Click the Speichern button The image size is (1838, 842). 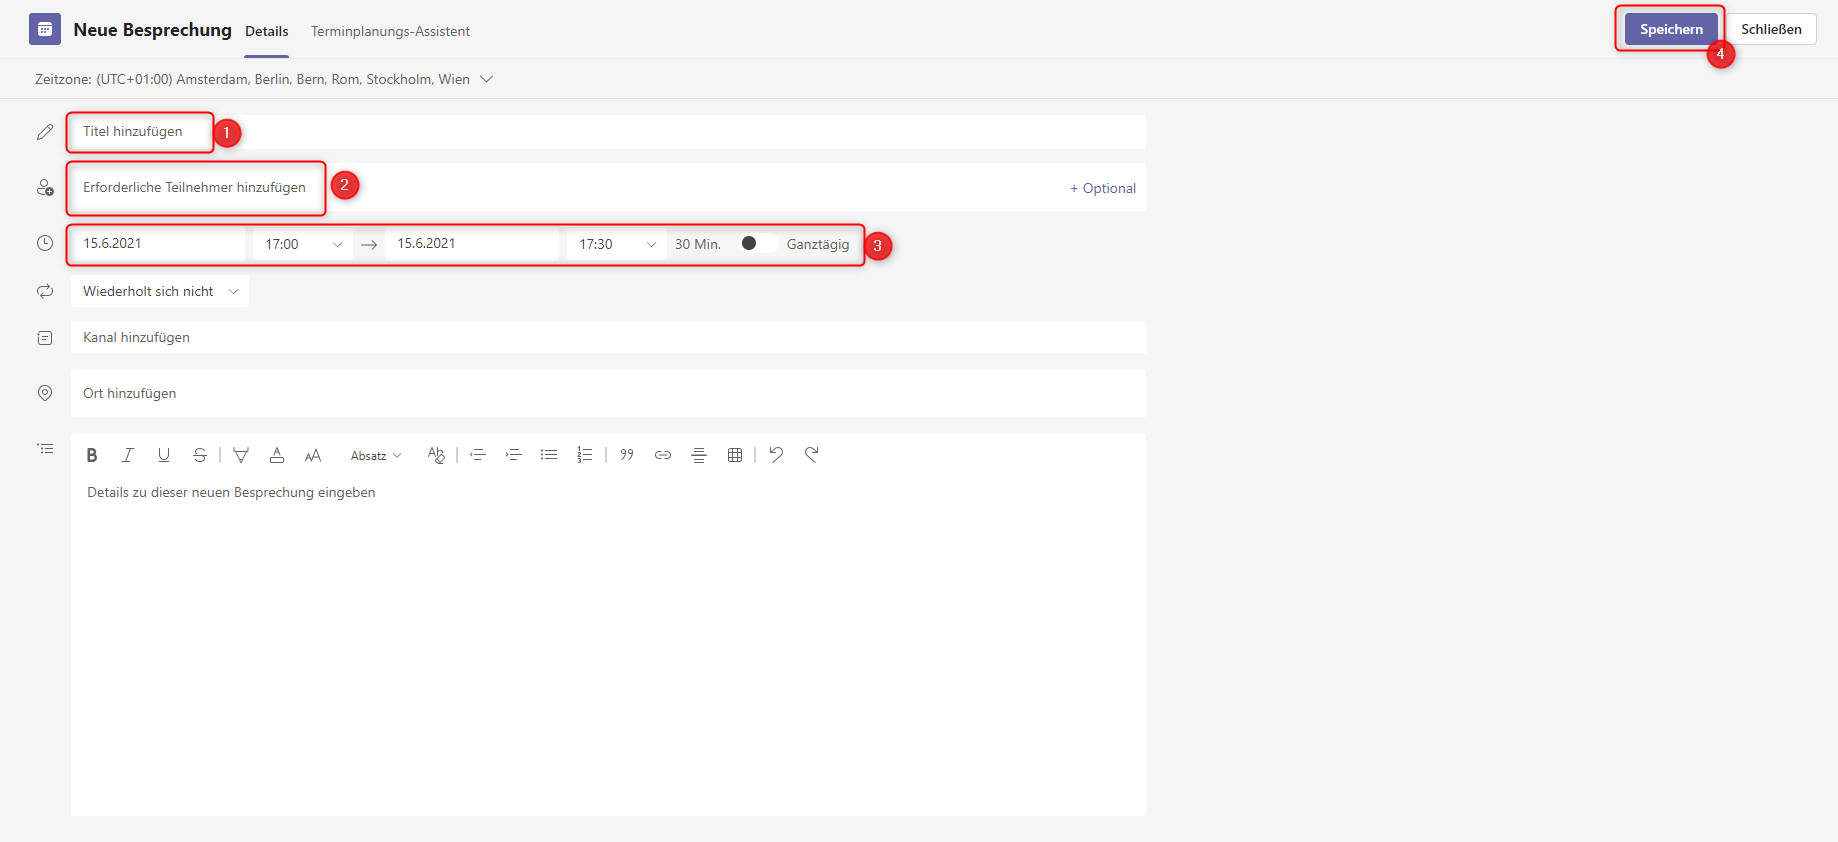click(1671, 29)
